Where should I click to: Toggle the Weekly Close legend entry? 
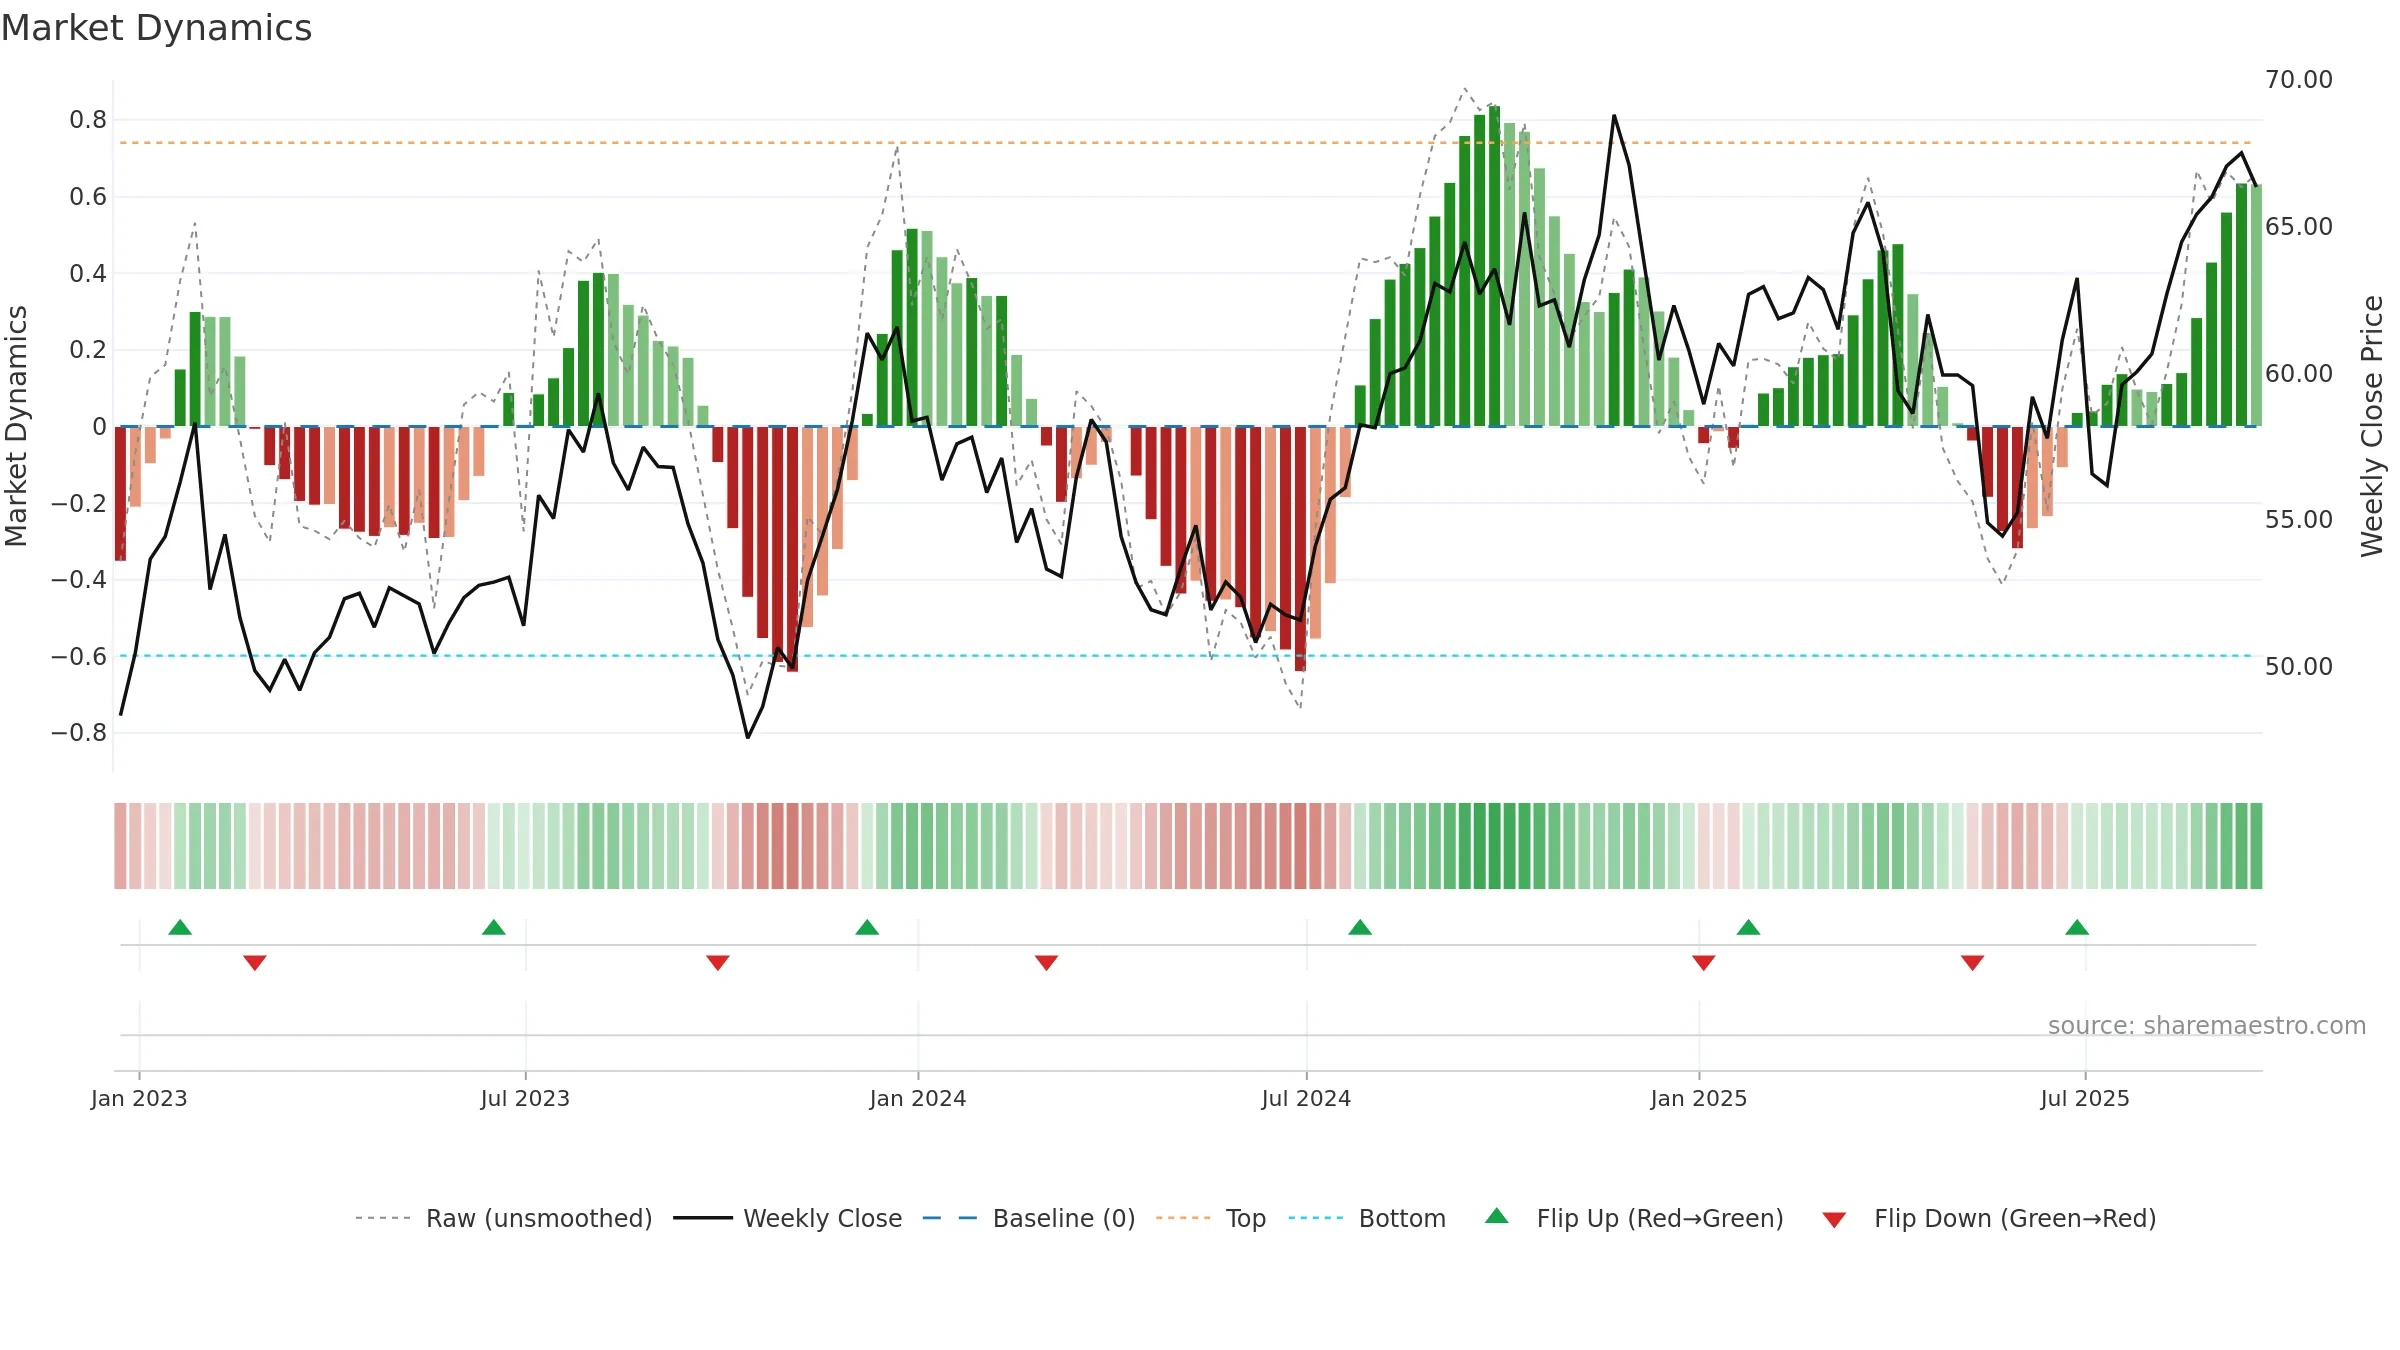(x=788, y=1218)
